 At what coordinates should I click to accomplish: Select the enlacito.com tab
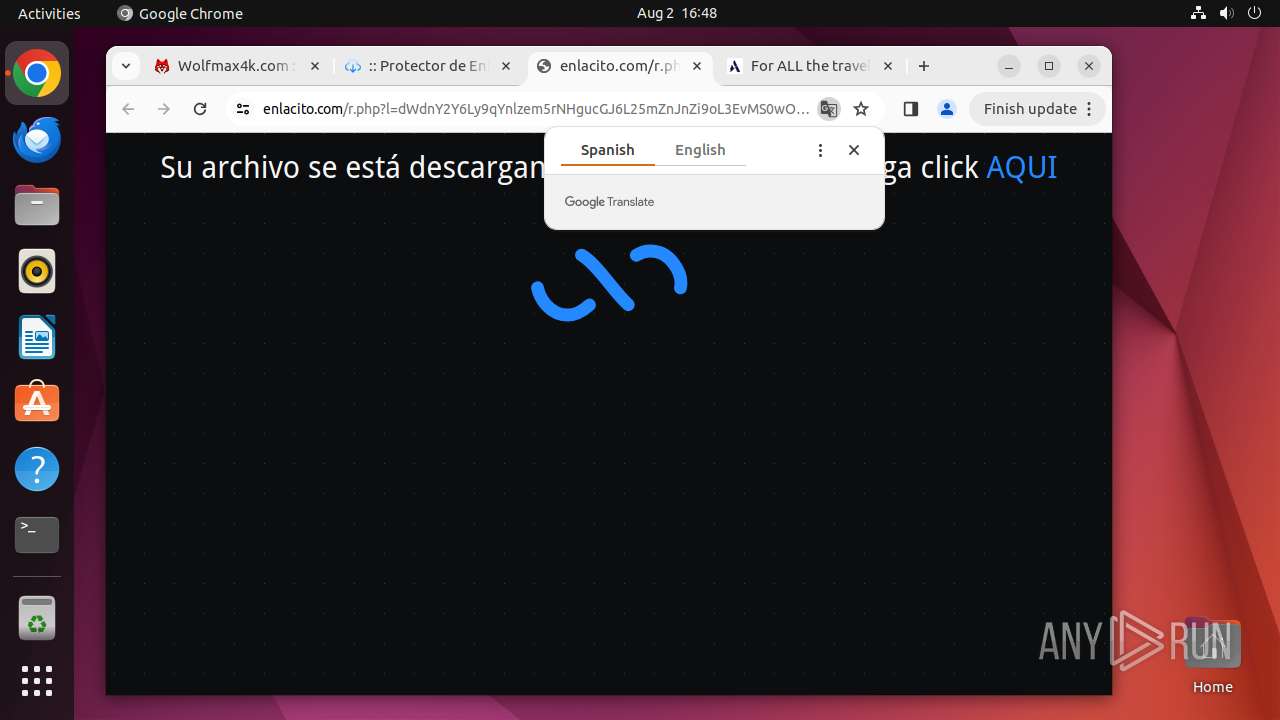coord(618,66)
